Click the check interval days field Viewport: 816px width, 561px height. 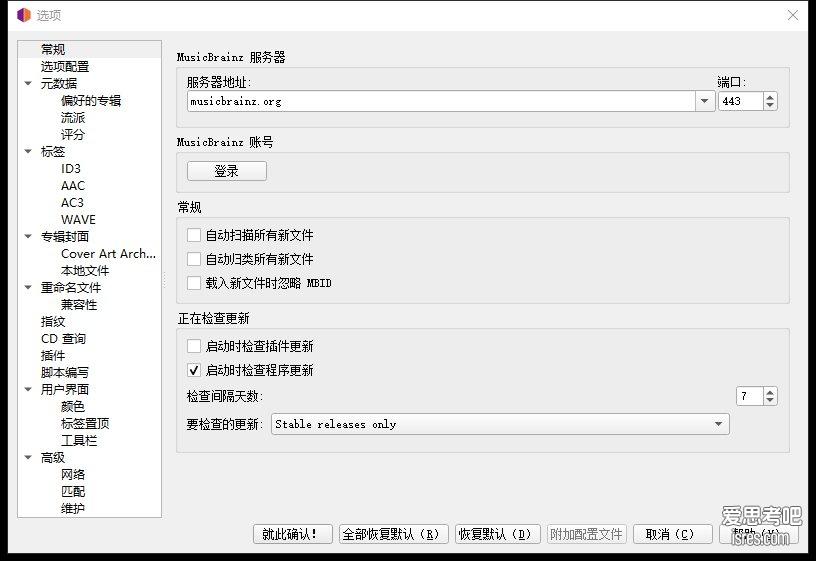tap(750, 396)
